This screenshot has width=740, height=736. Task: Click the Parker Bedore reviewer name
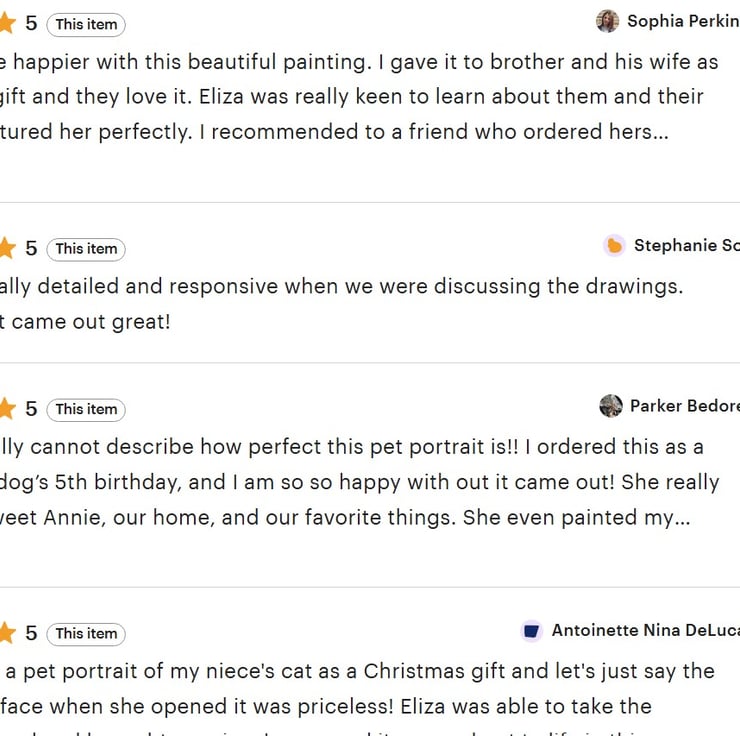point(684,405)
